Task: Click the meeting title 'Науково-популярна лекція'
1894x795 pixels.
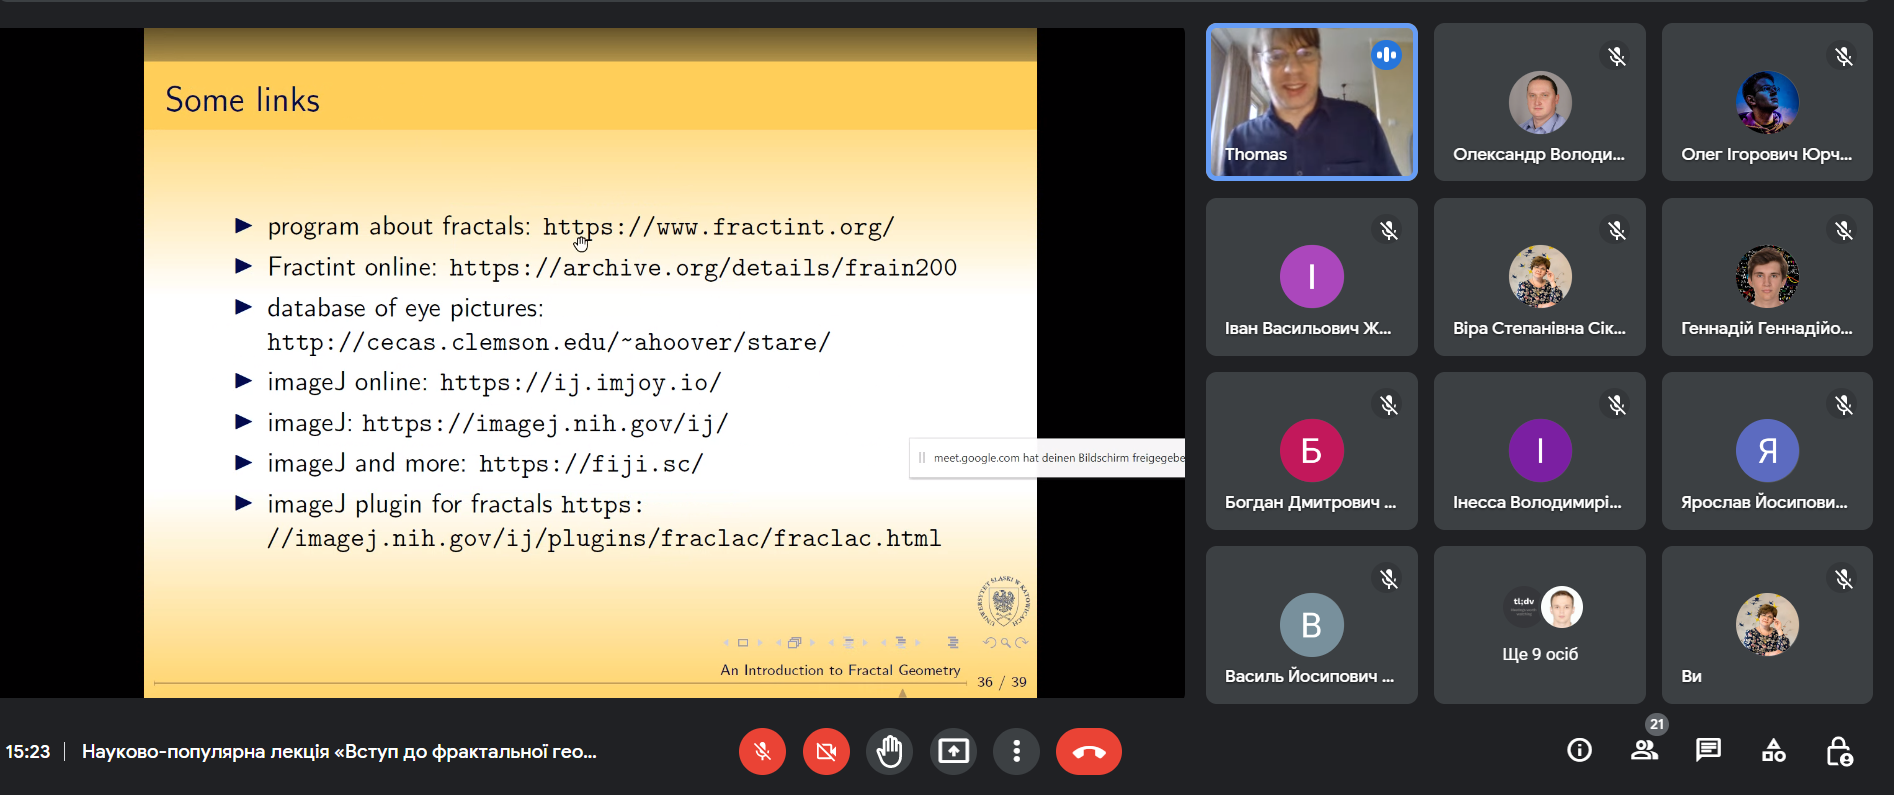Action: [339, 751]
